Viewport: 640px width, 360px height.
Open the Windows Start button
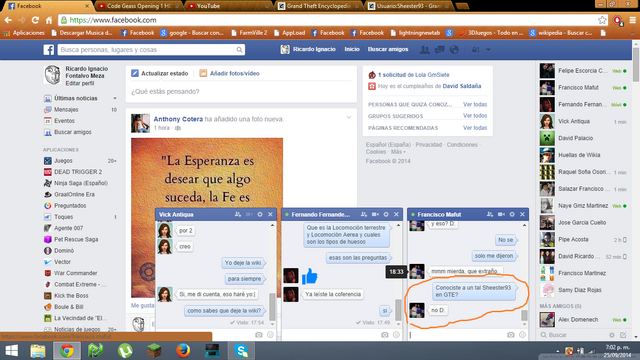[x=11, y=351]
